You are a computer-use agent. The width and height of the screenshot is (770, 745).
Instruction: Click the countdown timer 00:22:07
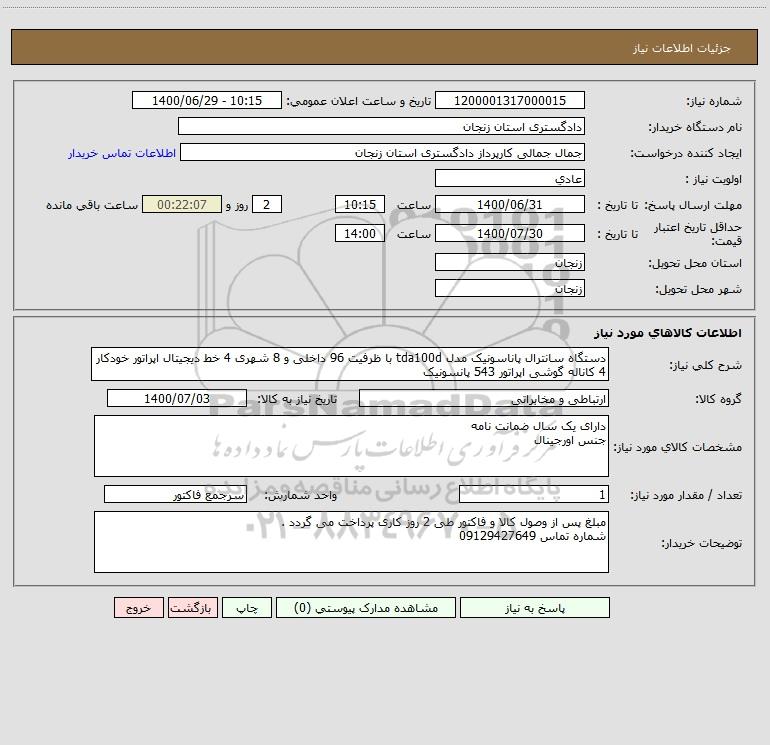tap(182, 205)
